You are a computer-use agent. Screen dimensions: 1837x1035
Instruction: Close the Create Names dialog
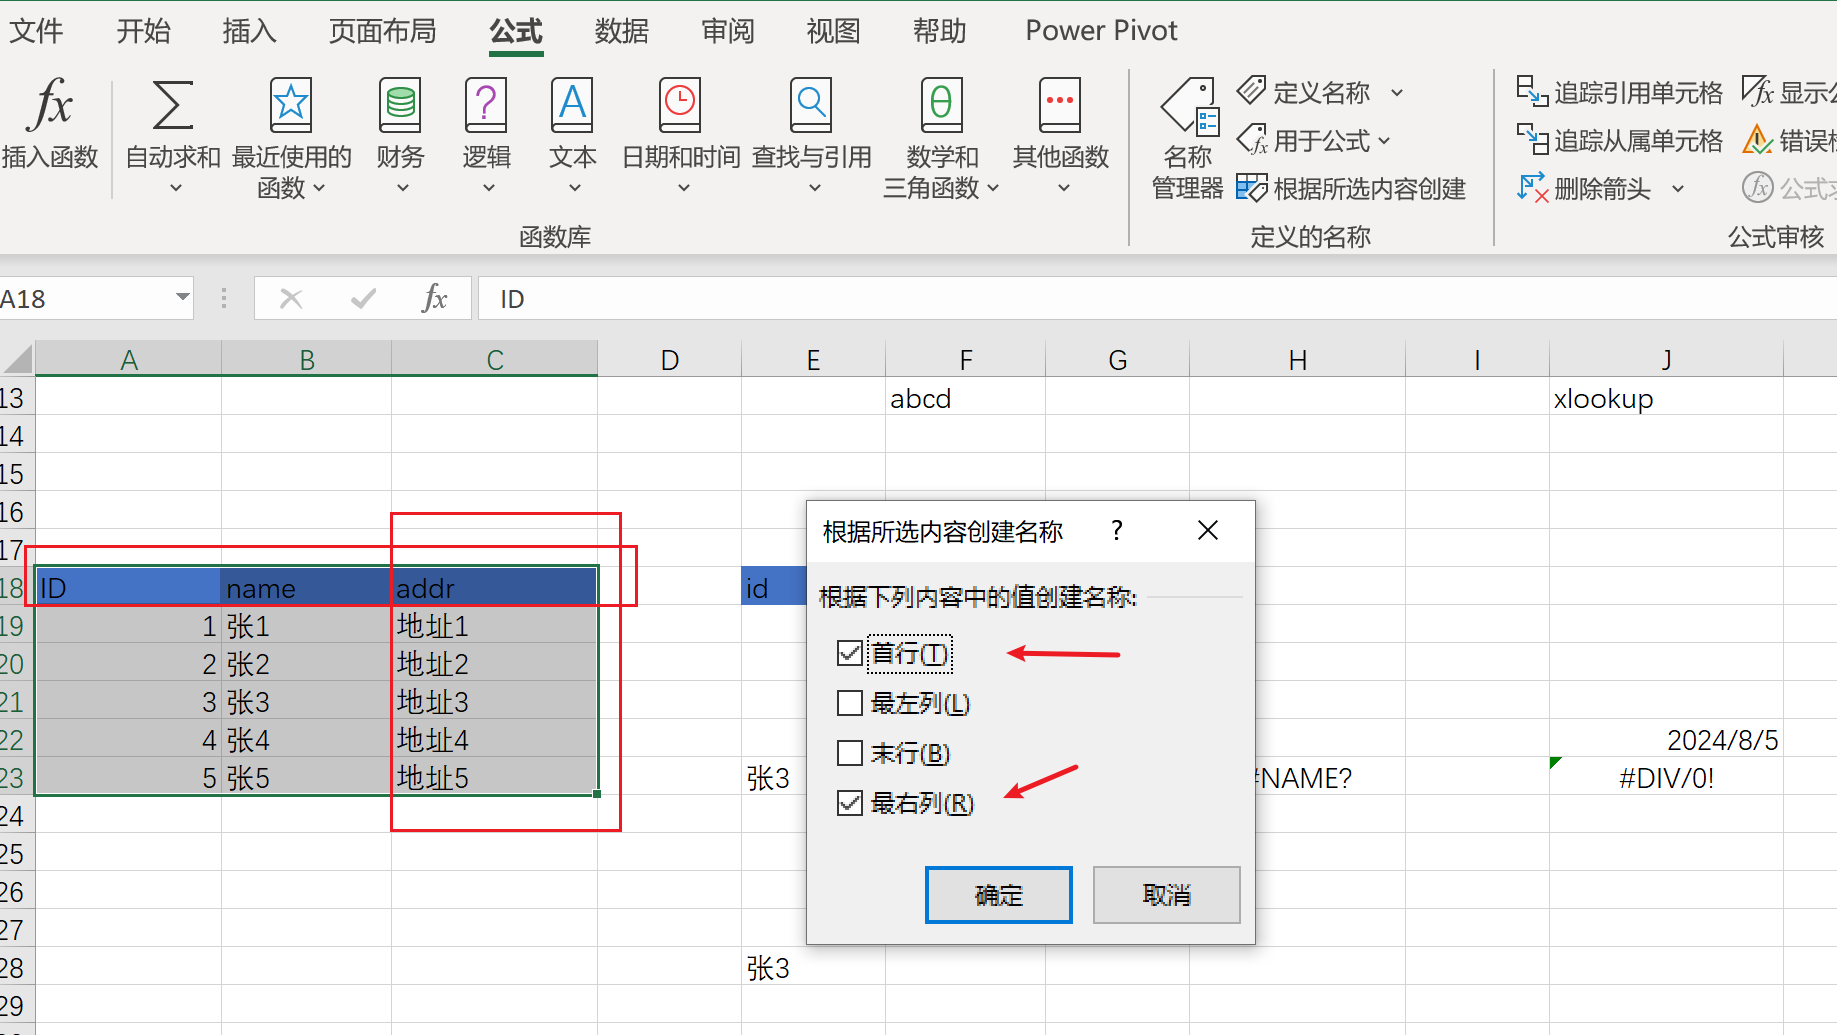click(1208, 530)
